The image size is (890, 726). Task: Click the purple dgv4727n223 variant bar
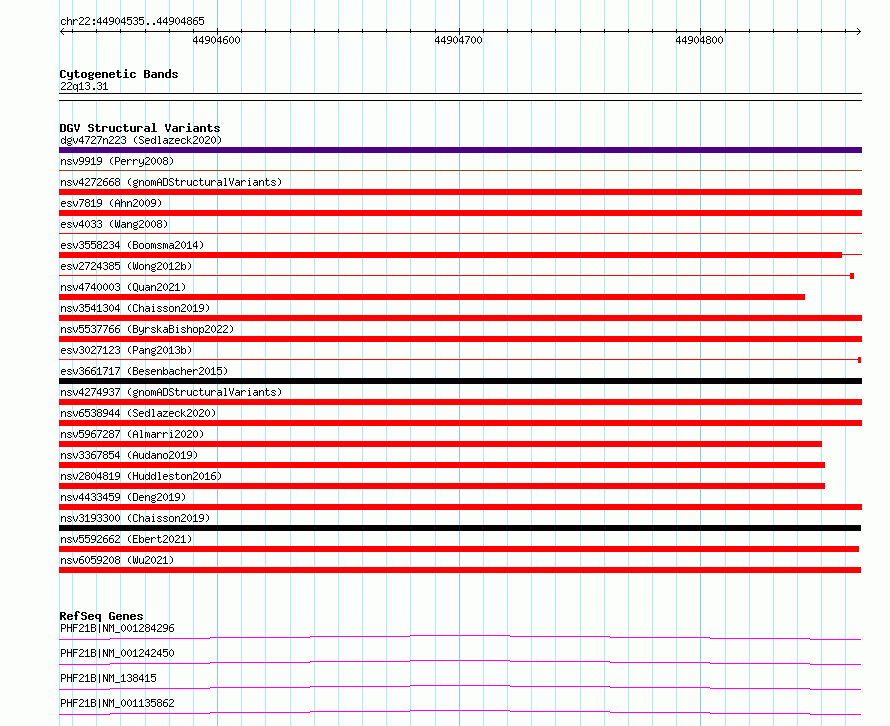coord(460,150)
